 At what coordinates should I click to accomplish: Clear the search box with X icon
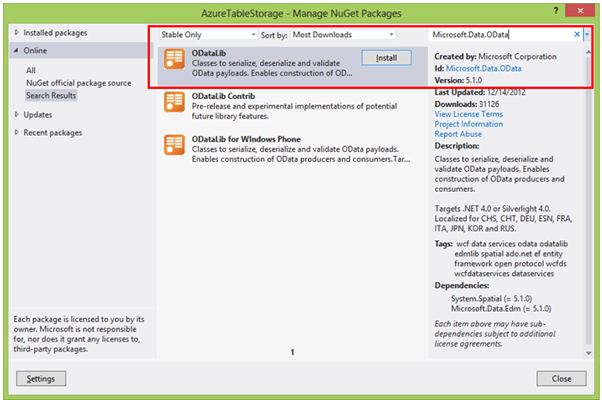point(577,34)
